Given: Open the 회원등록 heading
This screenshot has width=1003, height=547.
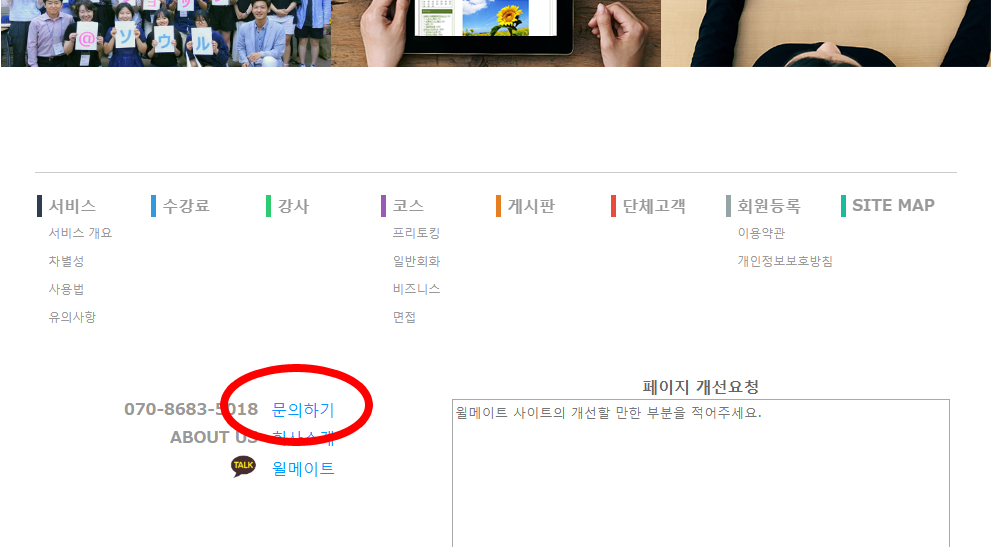Looking at the screenshot, I should click(769, 206).
